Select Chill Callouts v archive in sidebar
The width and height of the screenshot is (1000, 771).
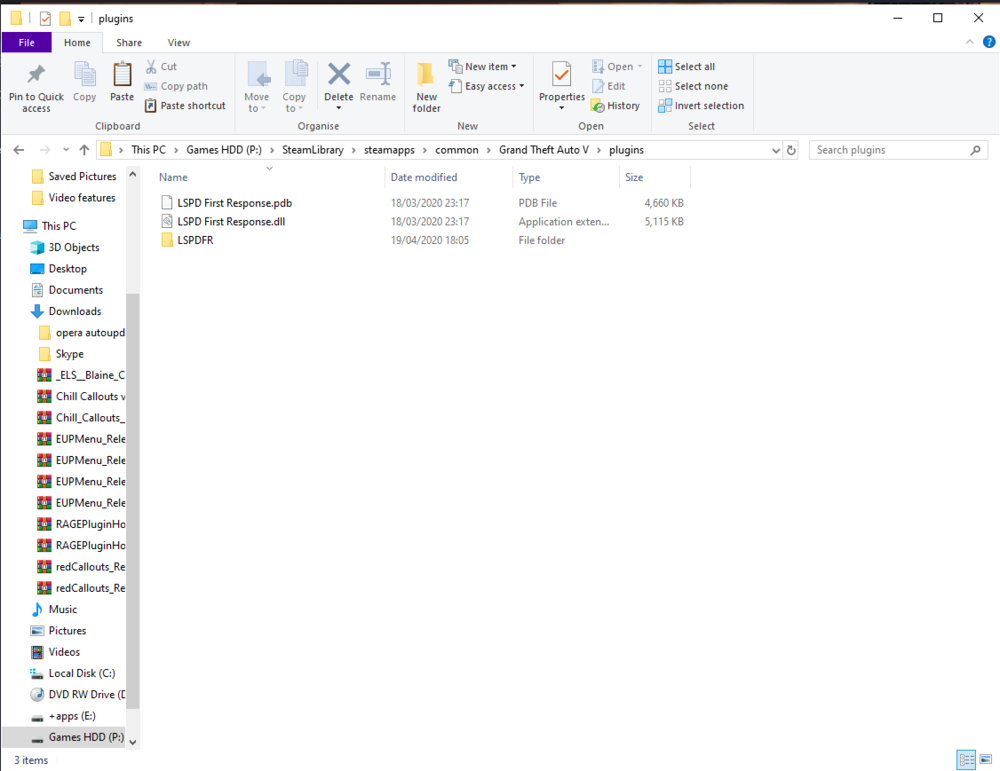pyautogui.click(x=90, y=396)
